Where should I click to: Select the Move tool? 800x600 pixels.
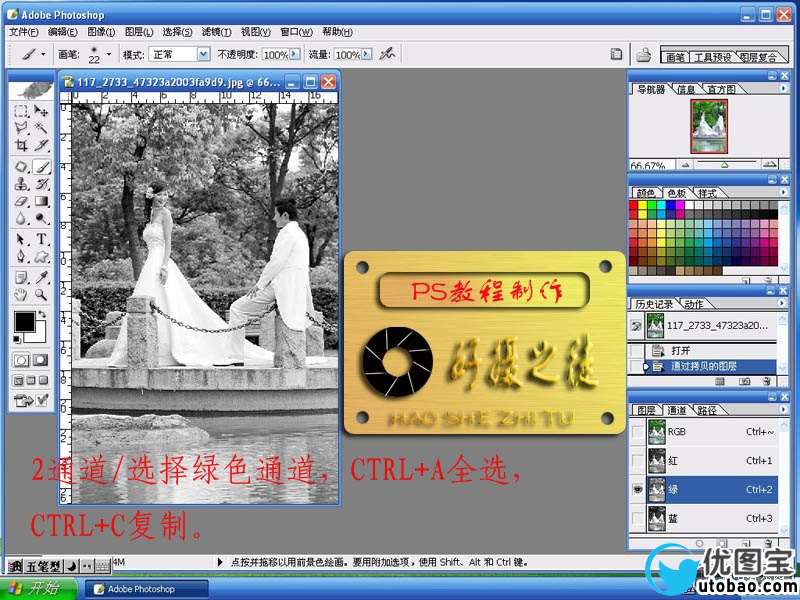(41, 111)
